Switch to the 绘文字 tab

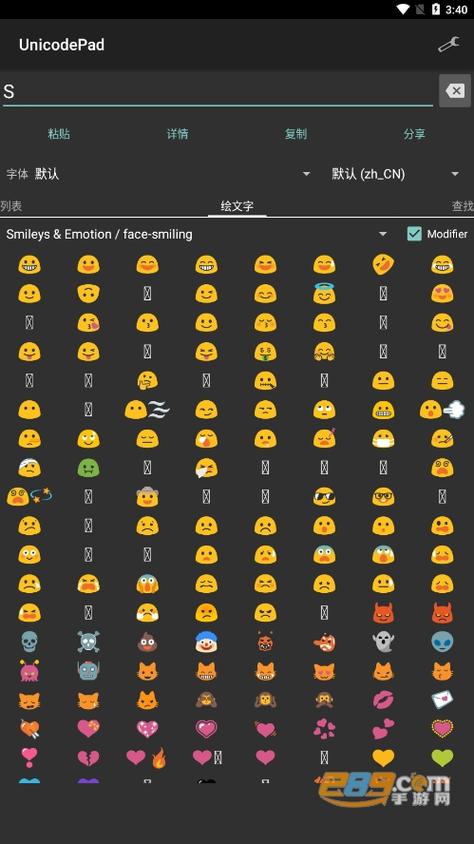click(x=237, y=206)
